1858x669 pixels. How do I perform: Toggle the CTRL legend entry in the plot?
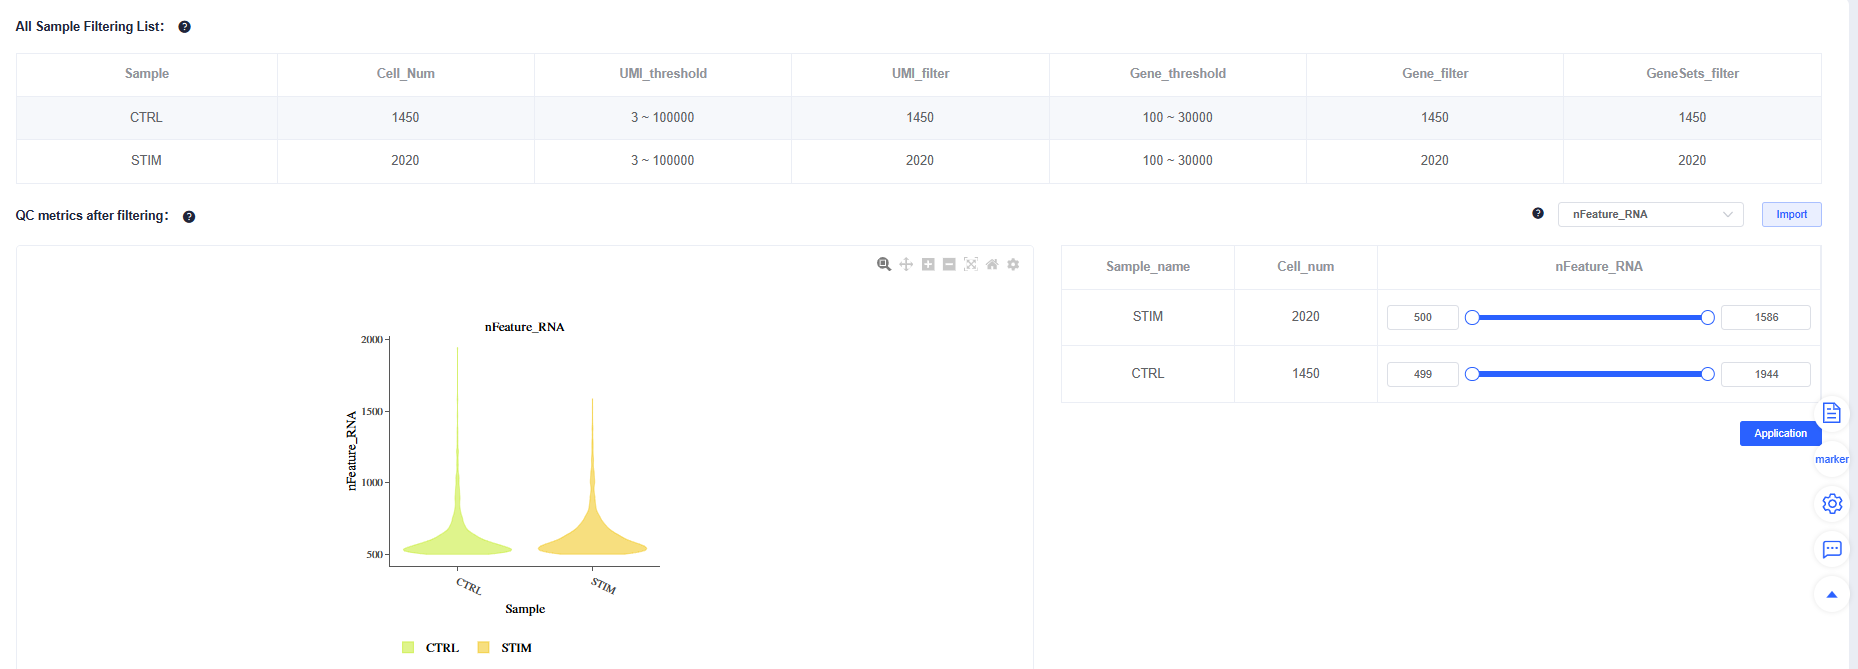(x=431, y=648)
